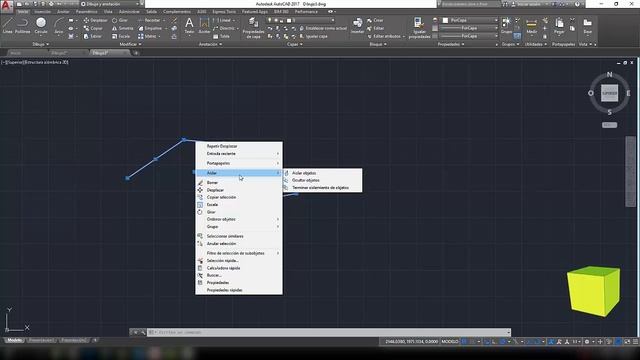640x360 pixels.
Task: Click the Recortar tool in ribbon
Action: pyautogui.click(x=149, y=20)
